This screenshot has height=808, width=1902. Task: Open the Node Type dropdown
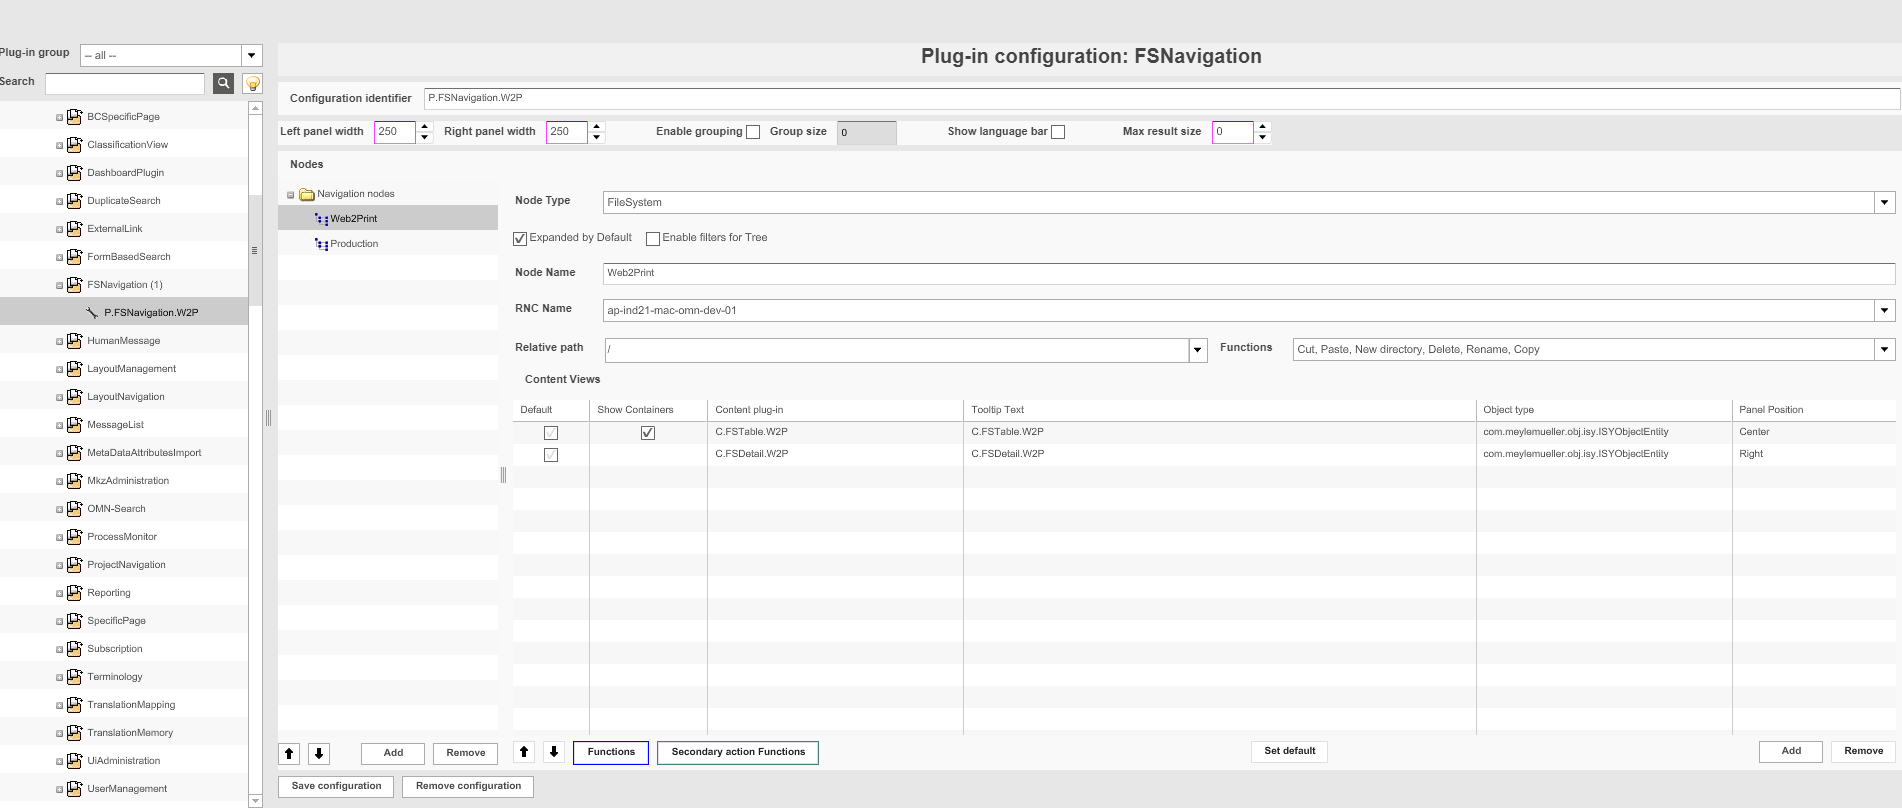pos(1884,202)
